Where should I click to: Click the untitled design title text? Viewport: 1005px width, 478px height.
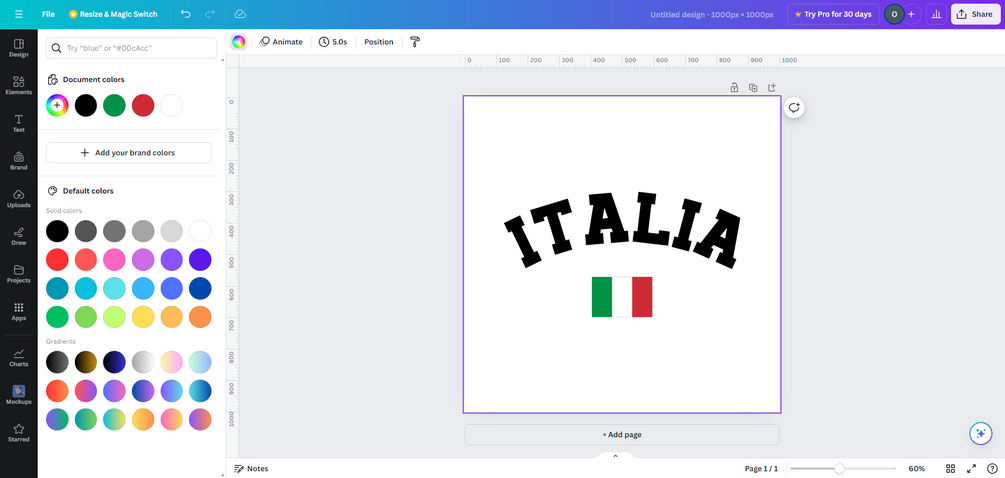point(711,14)
